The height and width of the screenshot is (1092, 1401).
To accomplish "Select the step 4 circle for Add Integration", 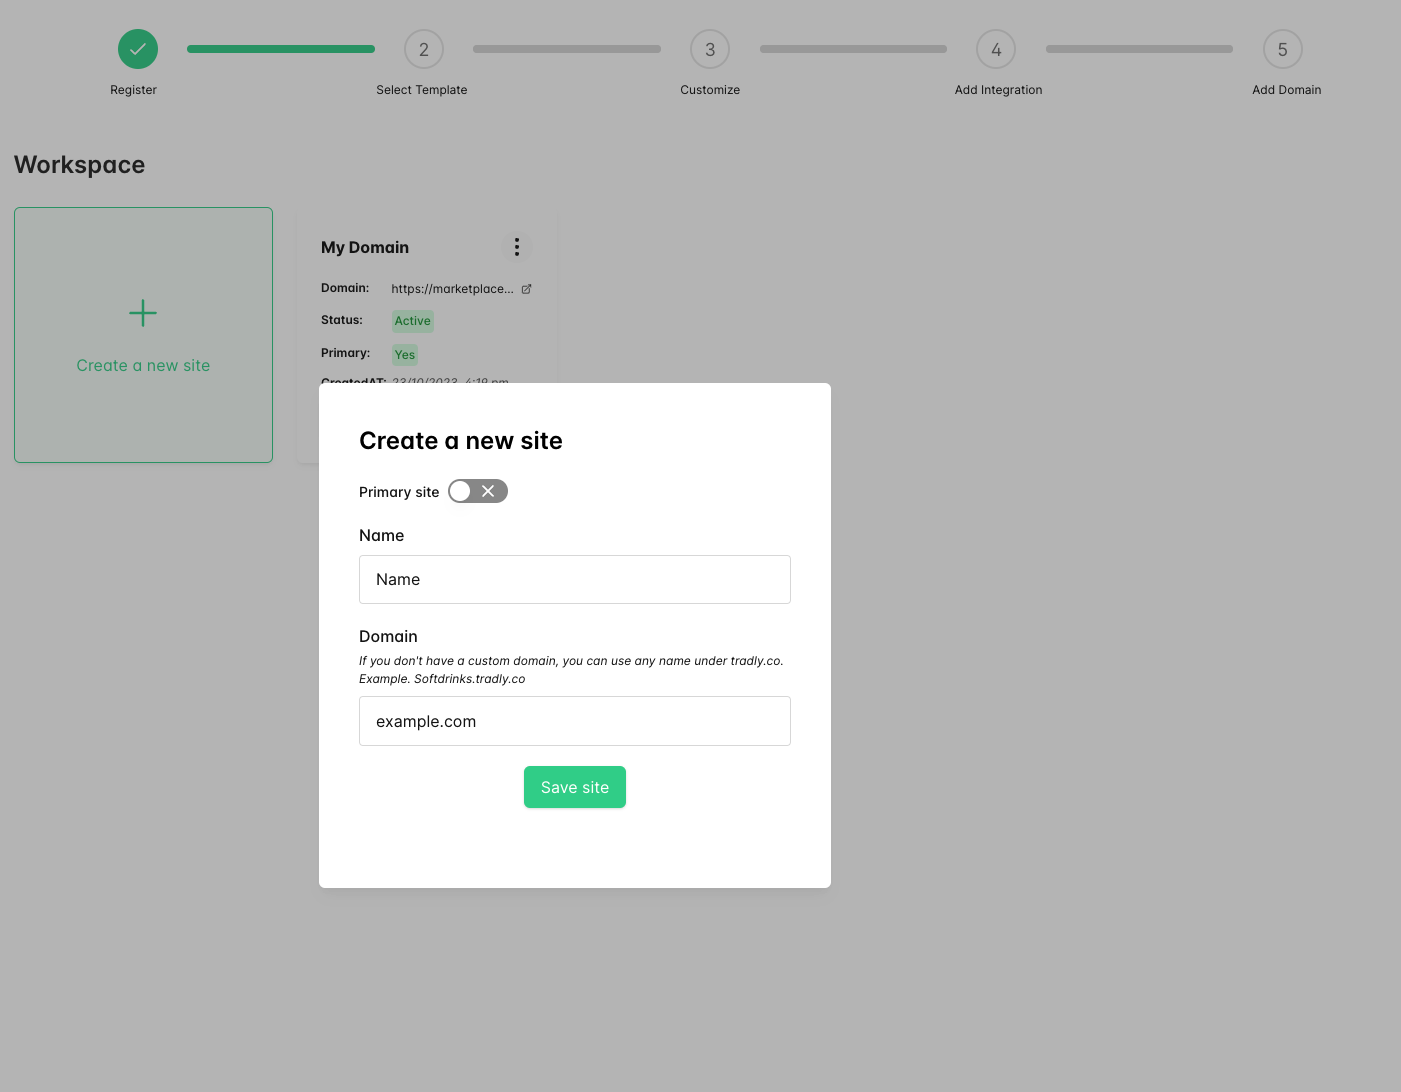I will (x=996, y=48).
